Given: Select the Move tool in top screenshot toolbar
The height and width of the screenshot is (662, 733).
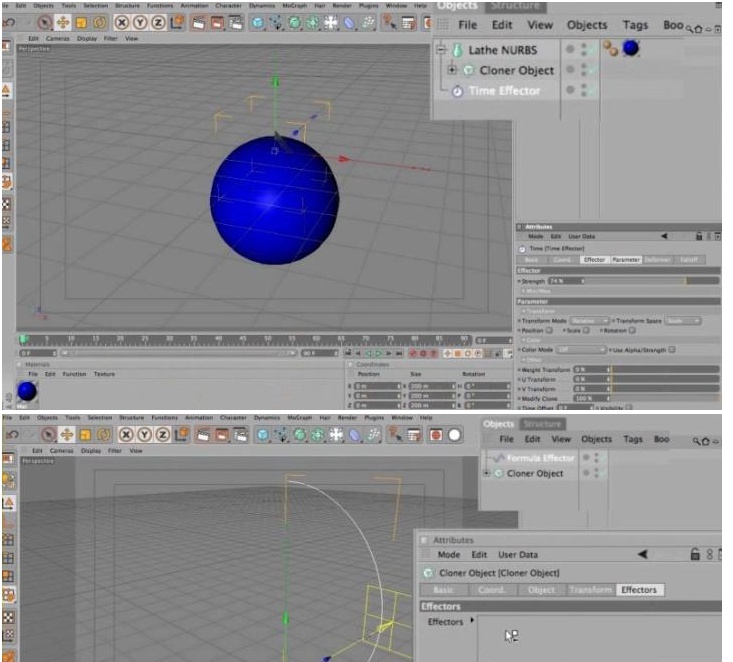Looking at the screenshot, I should (x=63, y=22).
